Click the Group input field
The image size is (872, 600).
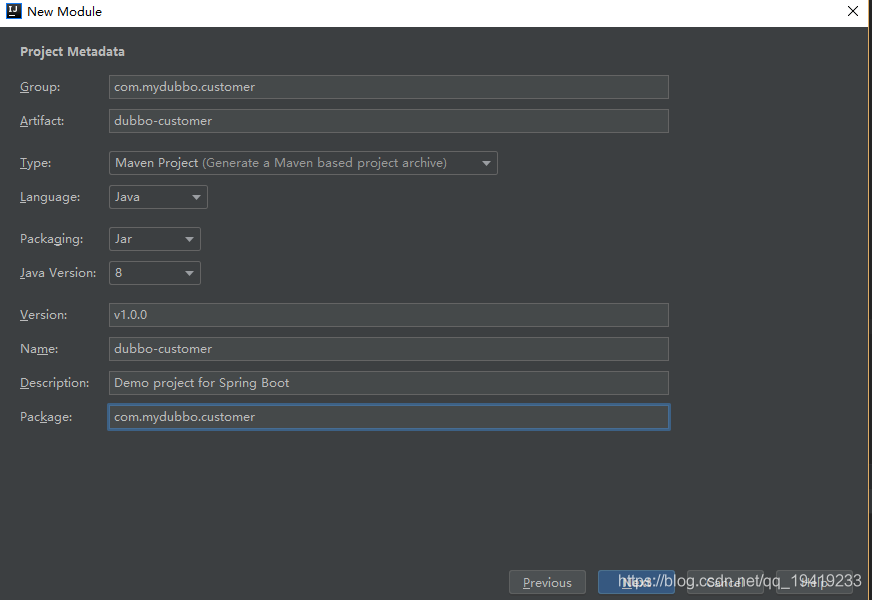click(x=389, y=87)
